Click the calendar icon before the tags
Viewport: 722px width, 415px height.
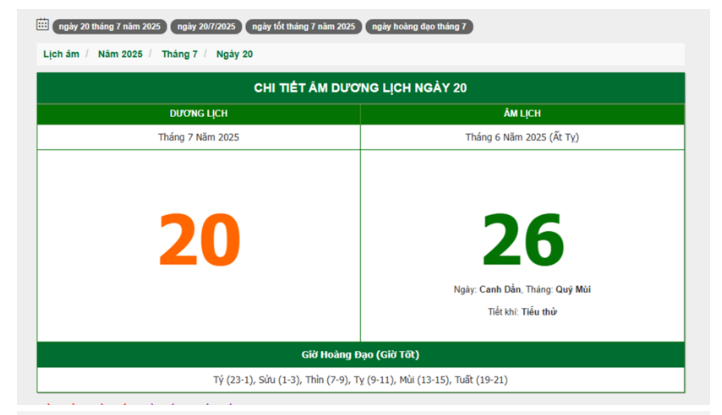(x=42, y=25)
